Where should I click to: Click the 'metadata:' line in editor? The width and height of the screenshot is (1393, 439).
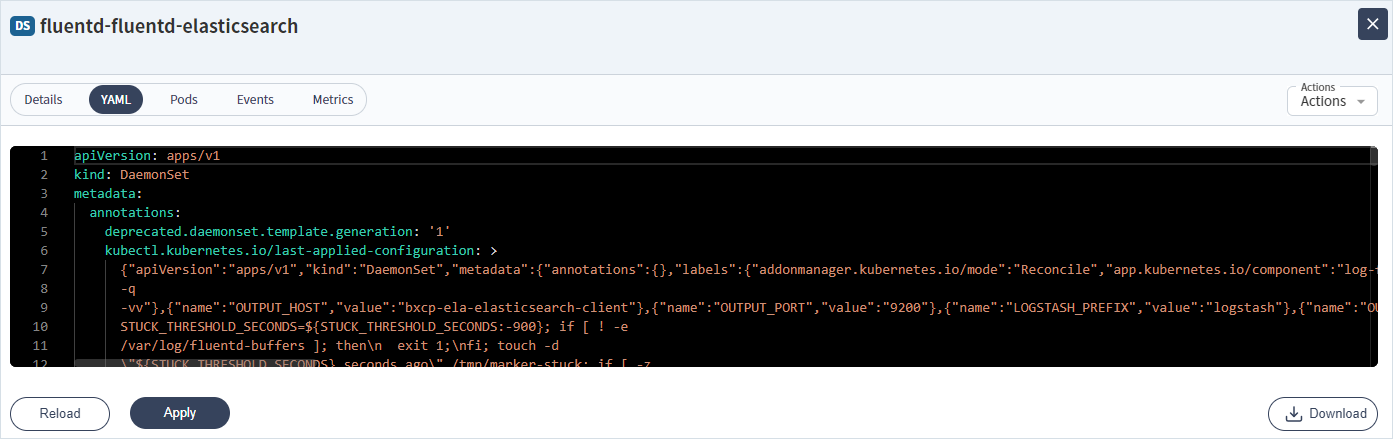coord(109,194)
